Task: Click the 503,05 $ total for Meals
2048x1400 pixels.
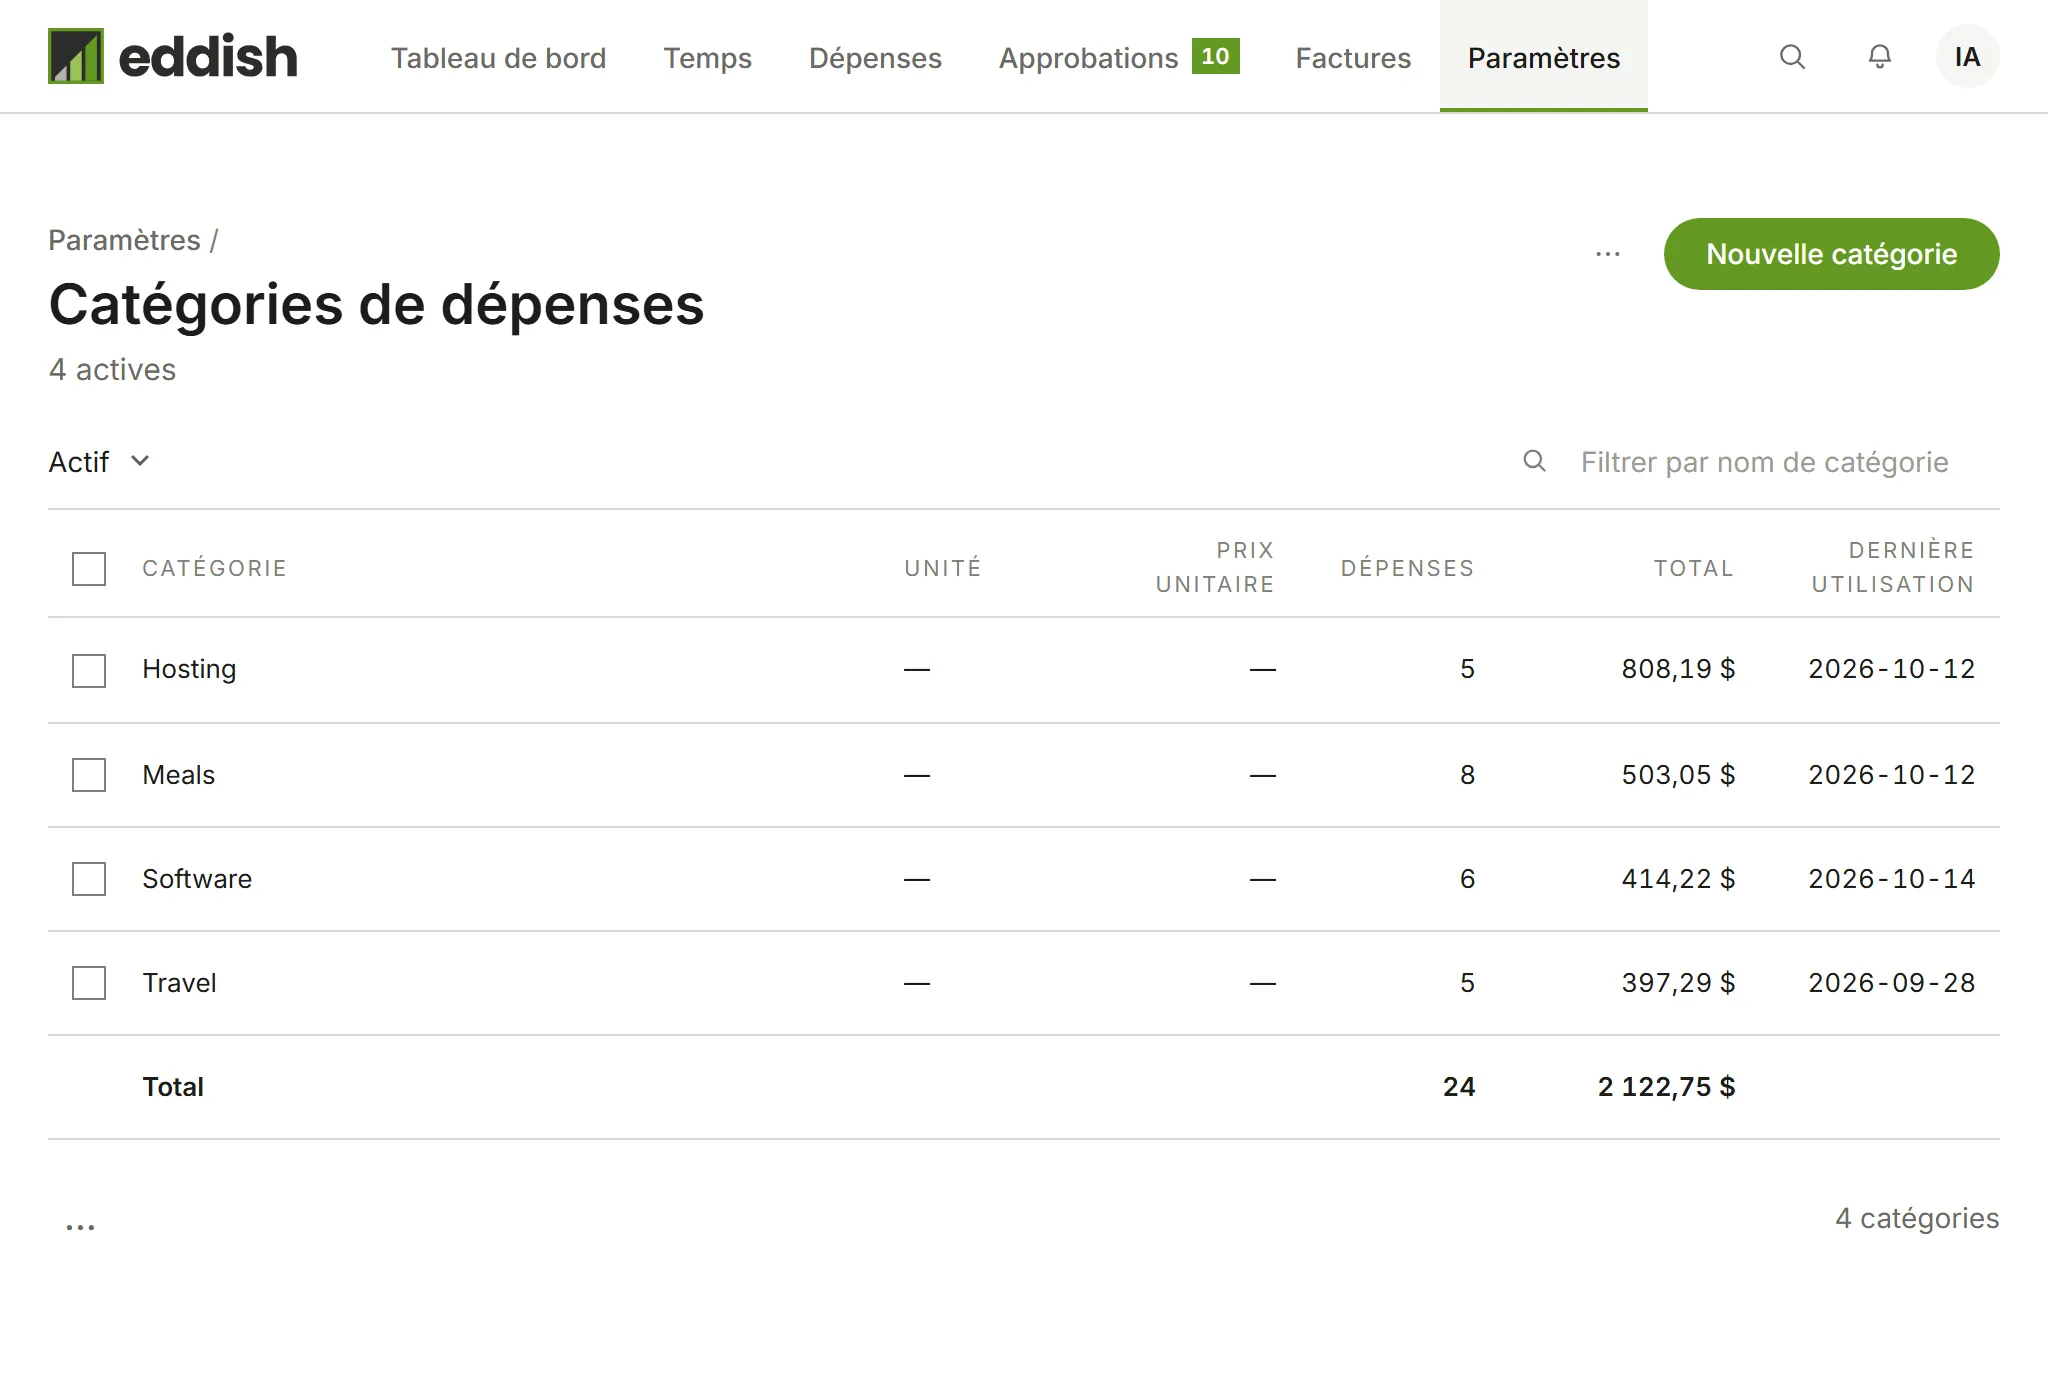Action: [1678, 775]
